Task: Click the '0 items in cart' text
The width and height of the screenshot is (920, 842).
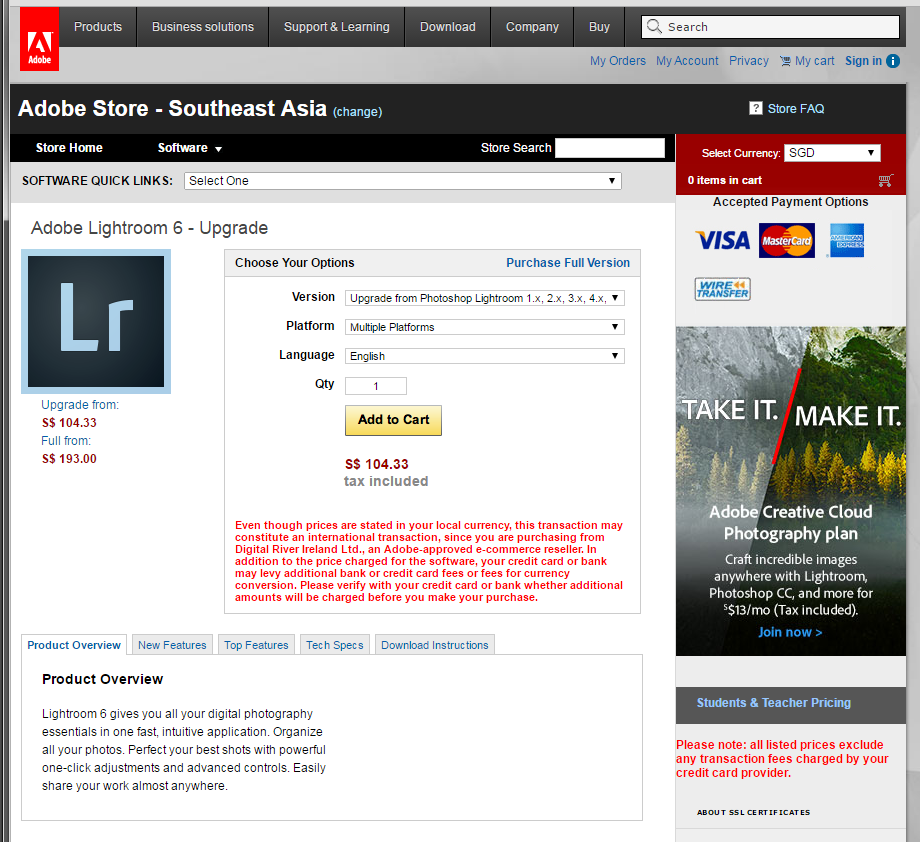Action: [x=725, y=180]
